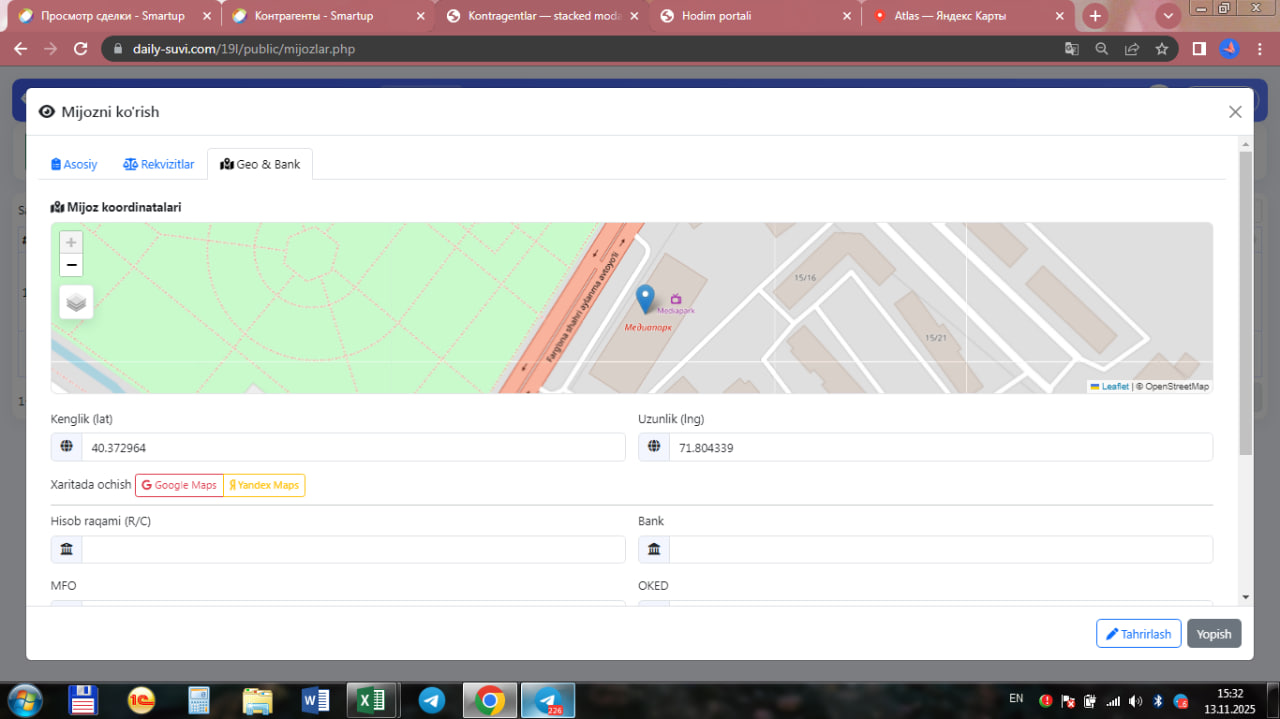
Task: Open location in Google Maps
Action: coord(180,485)
